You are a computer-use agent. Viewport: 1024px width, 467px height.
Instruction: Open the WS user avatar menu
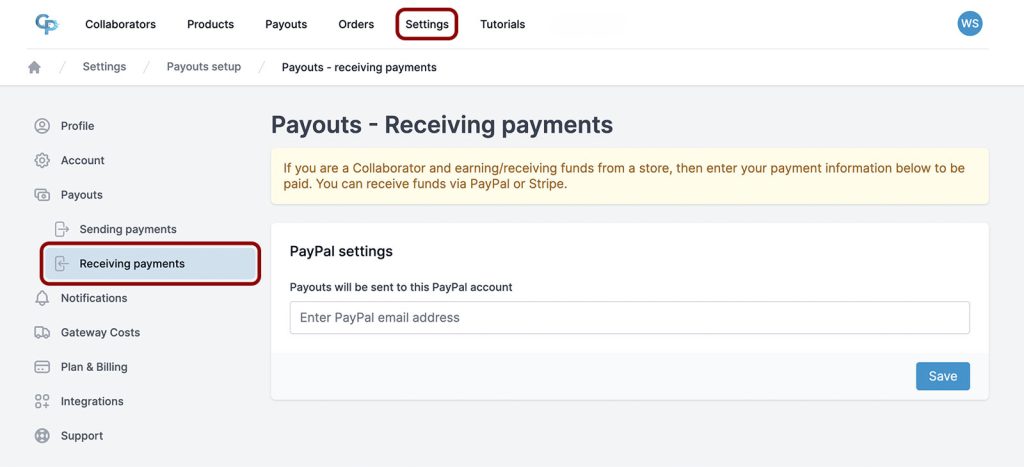[969, 24]
